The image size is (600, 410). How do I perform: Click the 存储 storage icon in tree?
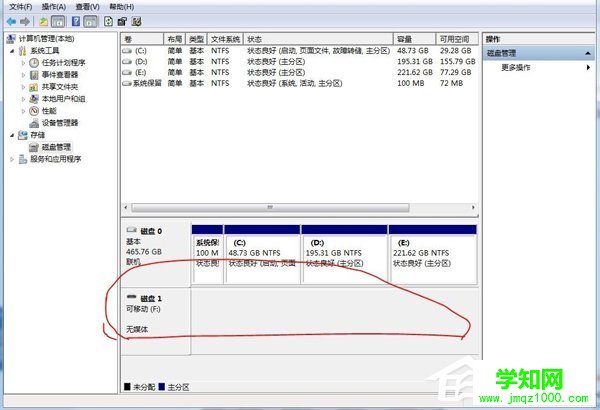pos(23,135)
